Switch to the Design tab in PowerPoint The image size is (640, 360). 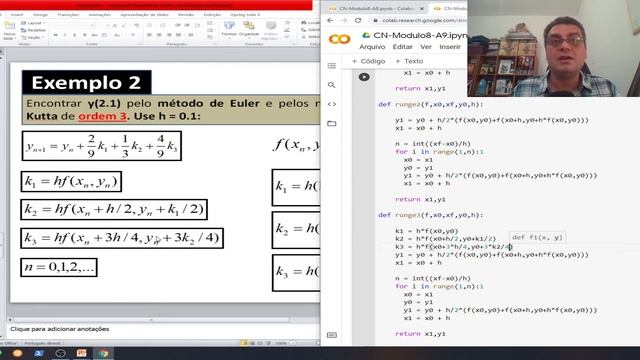pyautogui.click(x=40, y=15)
